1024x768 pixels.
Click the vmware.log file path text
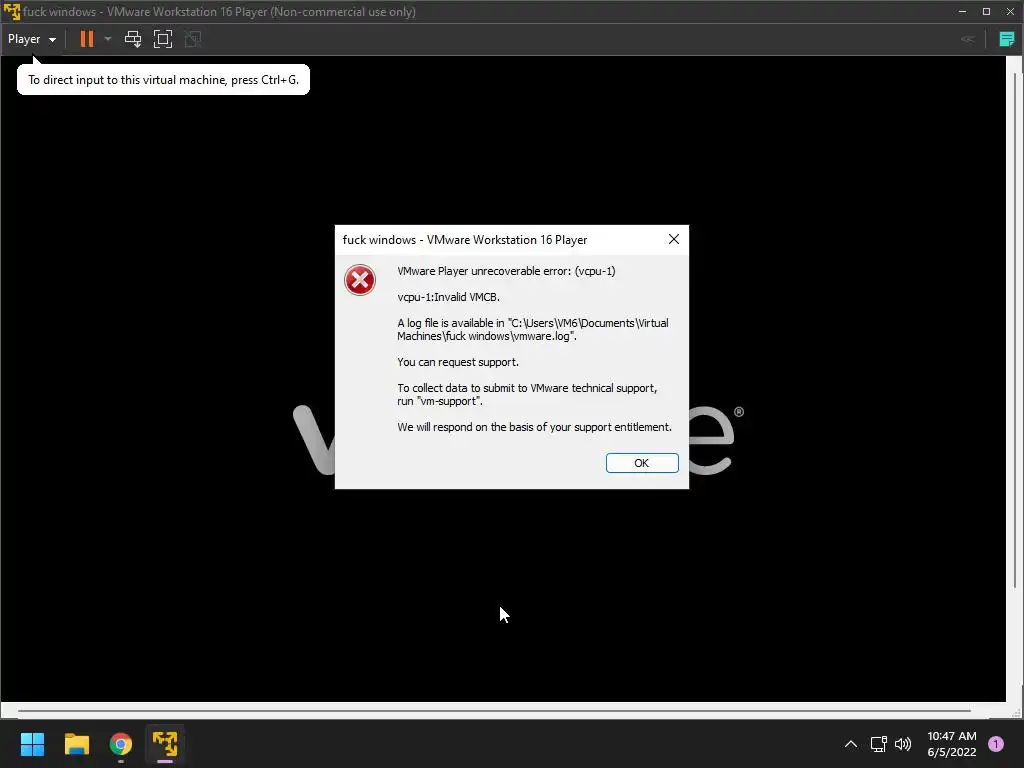[532, 329]
